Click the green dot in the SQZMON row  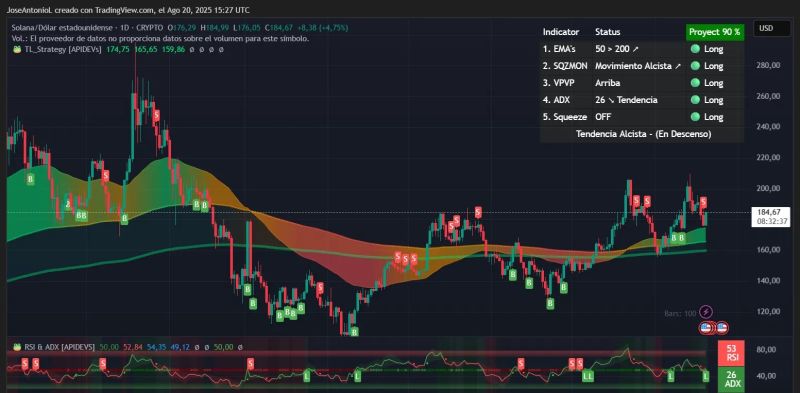click(x=694, y=66)
